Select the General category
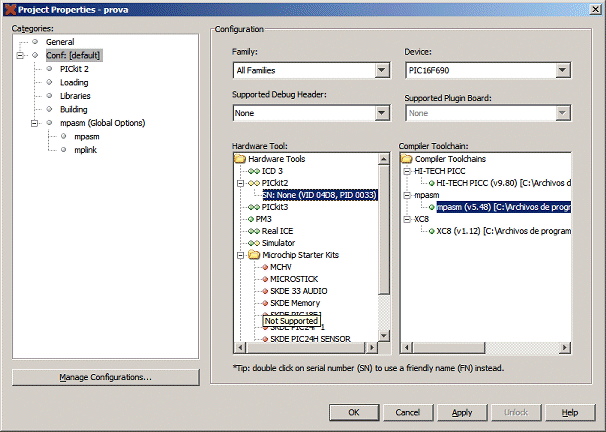The image size is (606, 432). 59,42
